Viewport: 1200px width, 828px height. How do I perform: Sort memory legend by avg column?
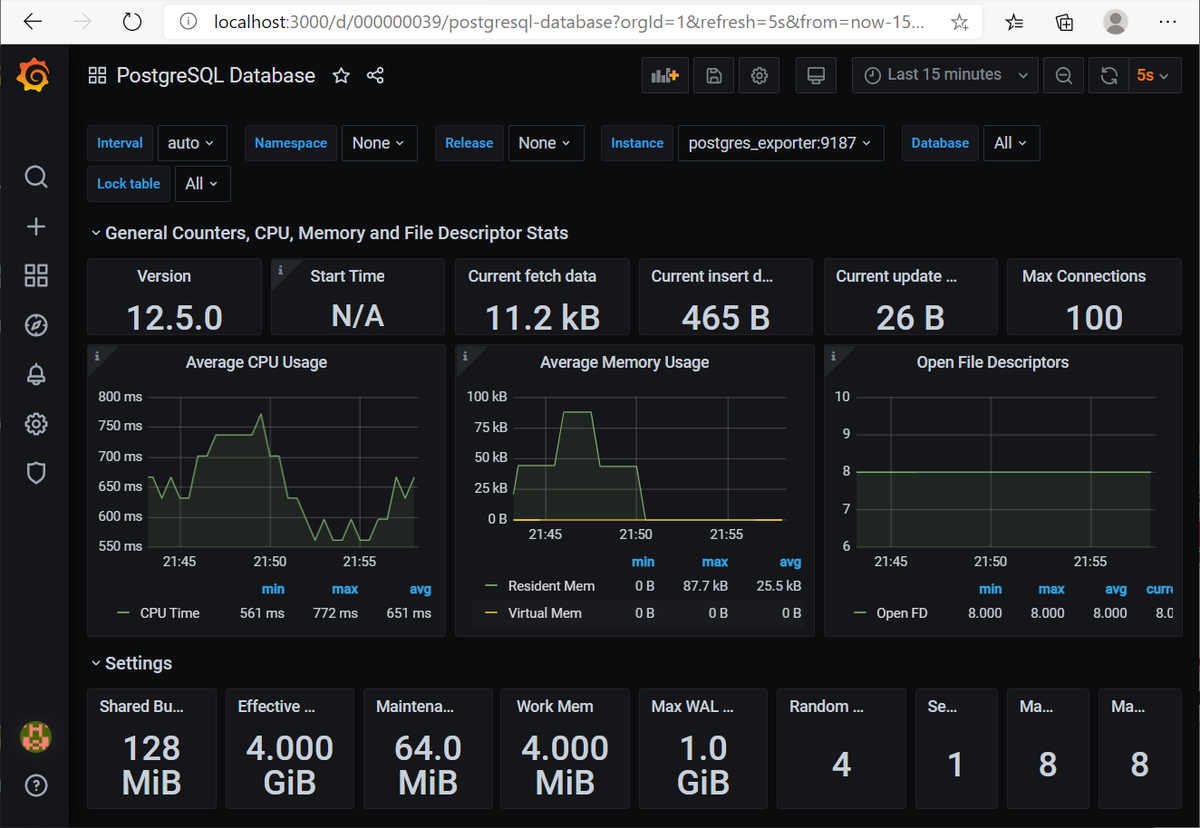coord(790,562)
